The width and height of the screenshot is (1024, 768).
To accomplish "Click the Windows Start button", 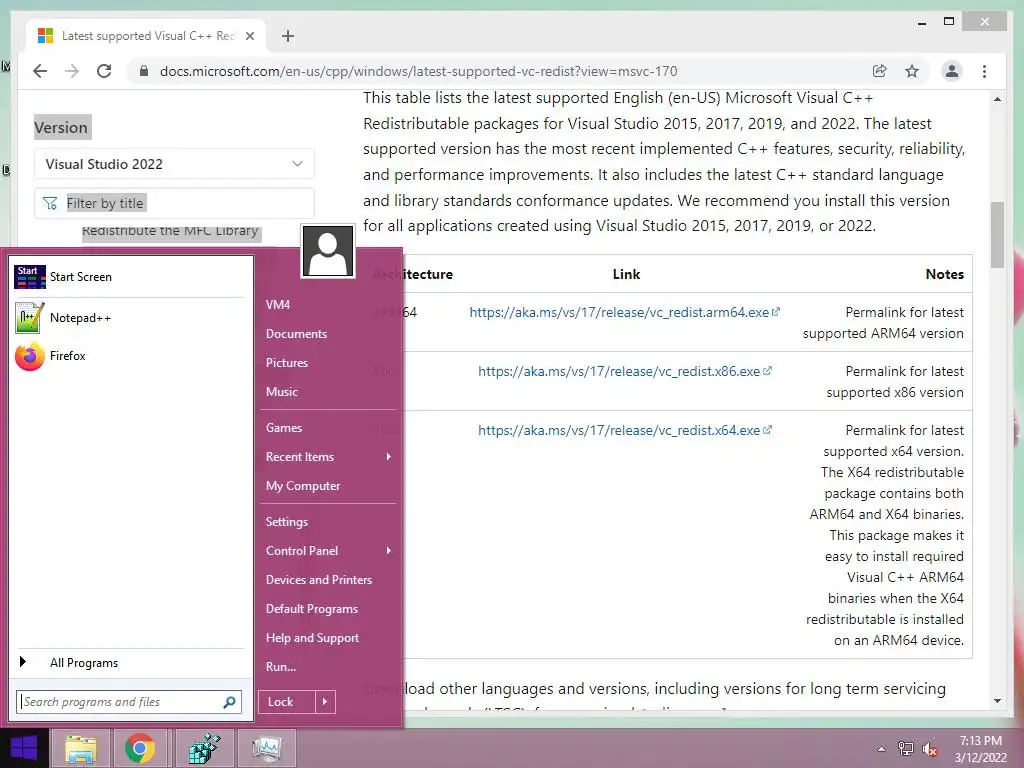I will (24, 748).
